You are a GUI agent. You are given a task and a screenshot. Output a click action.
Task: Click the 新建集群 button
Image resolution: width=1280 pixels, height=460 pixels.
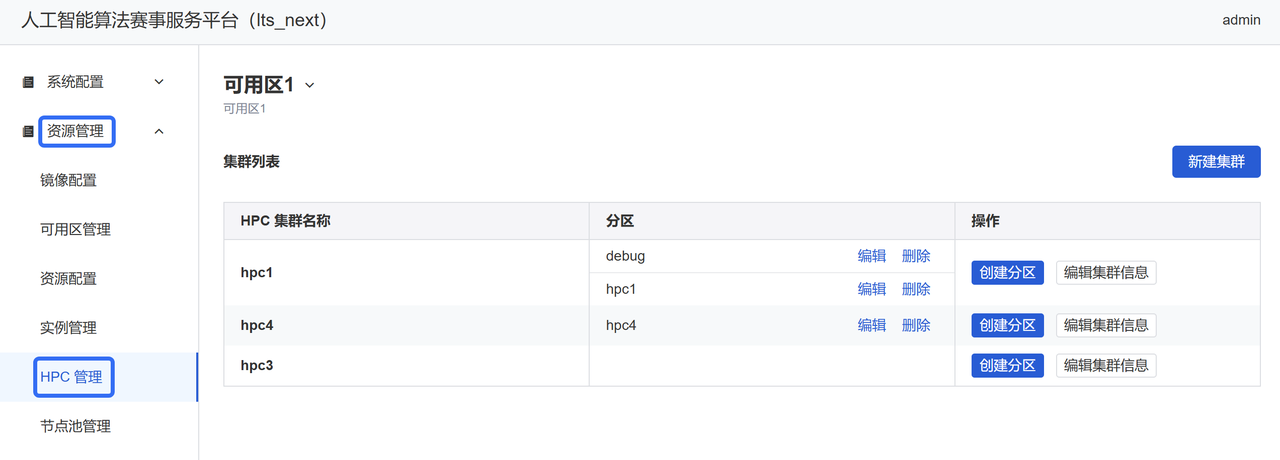[x=1216, y=161]
